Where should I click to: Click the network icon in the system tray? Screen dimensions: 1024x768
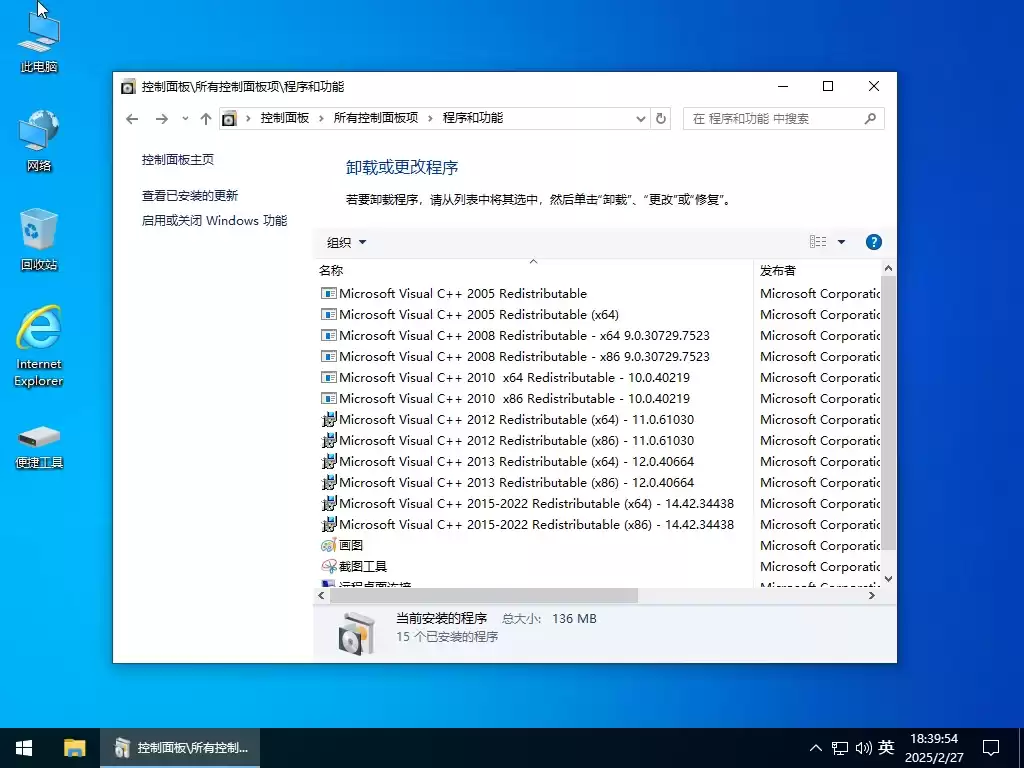pos(840,747)
